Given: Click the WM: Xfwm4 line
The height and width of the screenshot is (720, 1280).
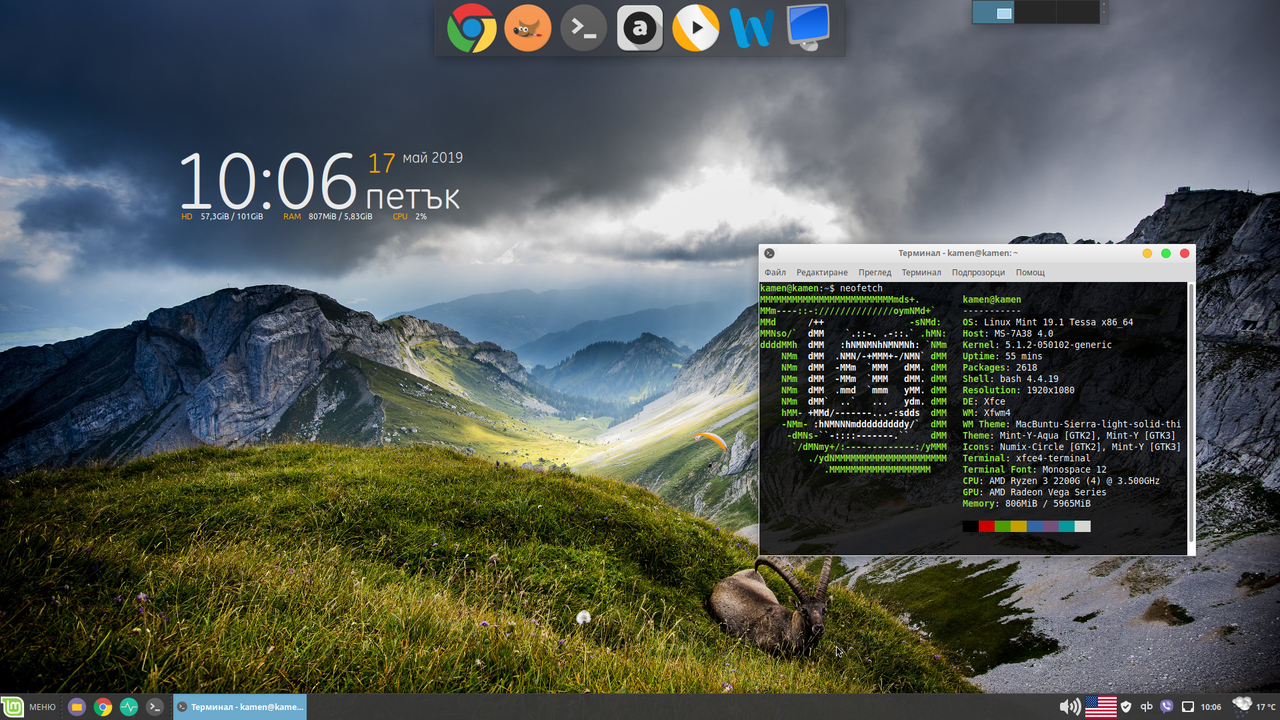Looking at the screenshot, I should tap(986, 413).
